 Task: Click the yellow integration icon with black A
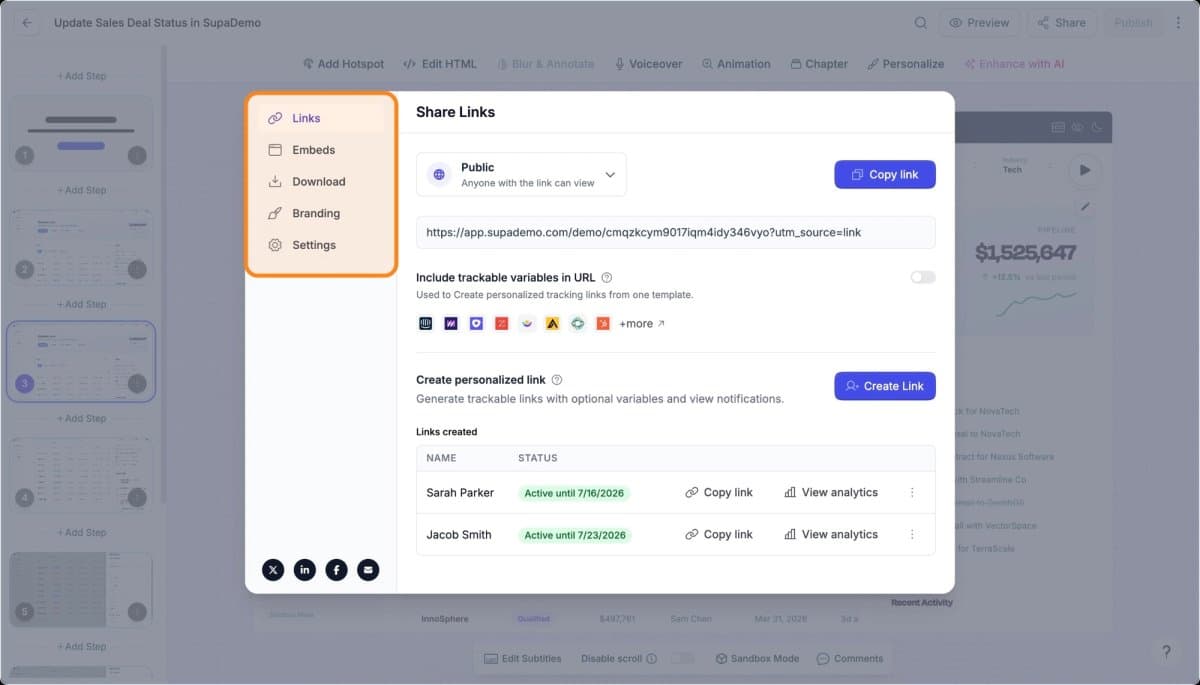tap(552, 323)
